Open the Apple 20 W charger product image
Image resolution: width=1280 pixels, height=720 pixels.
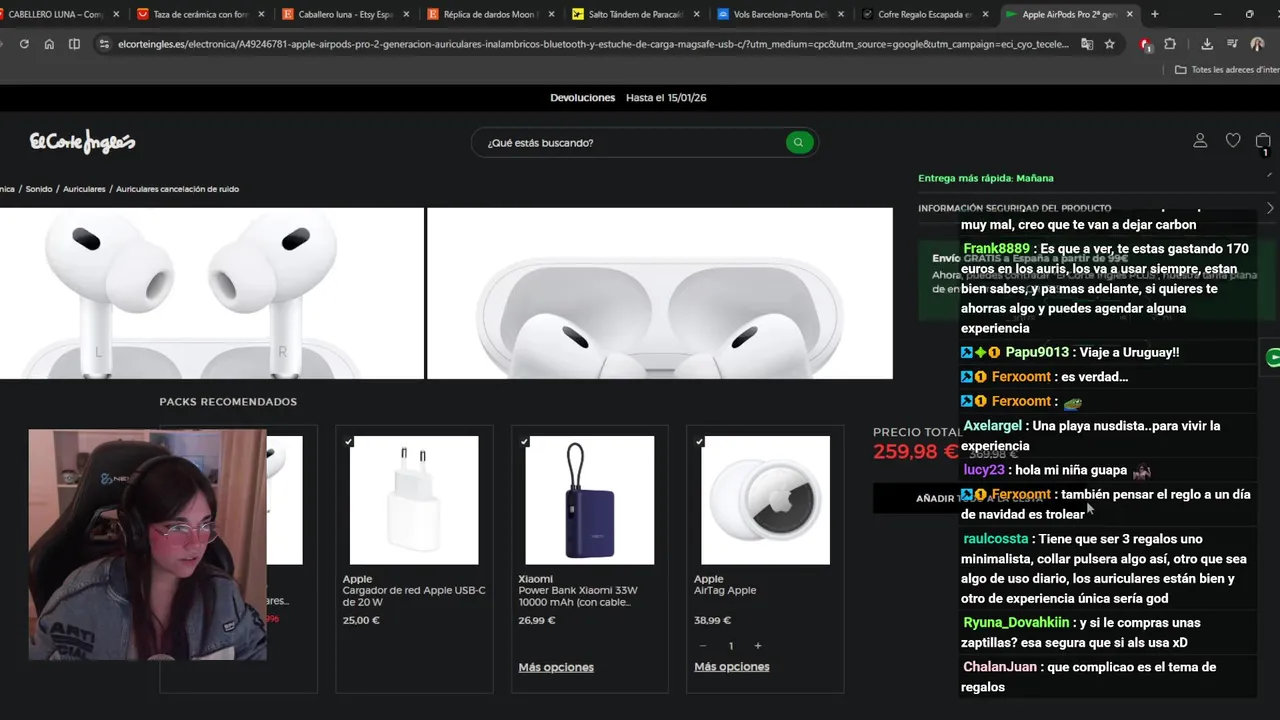click(414, 500)
